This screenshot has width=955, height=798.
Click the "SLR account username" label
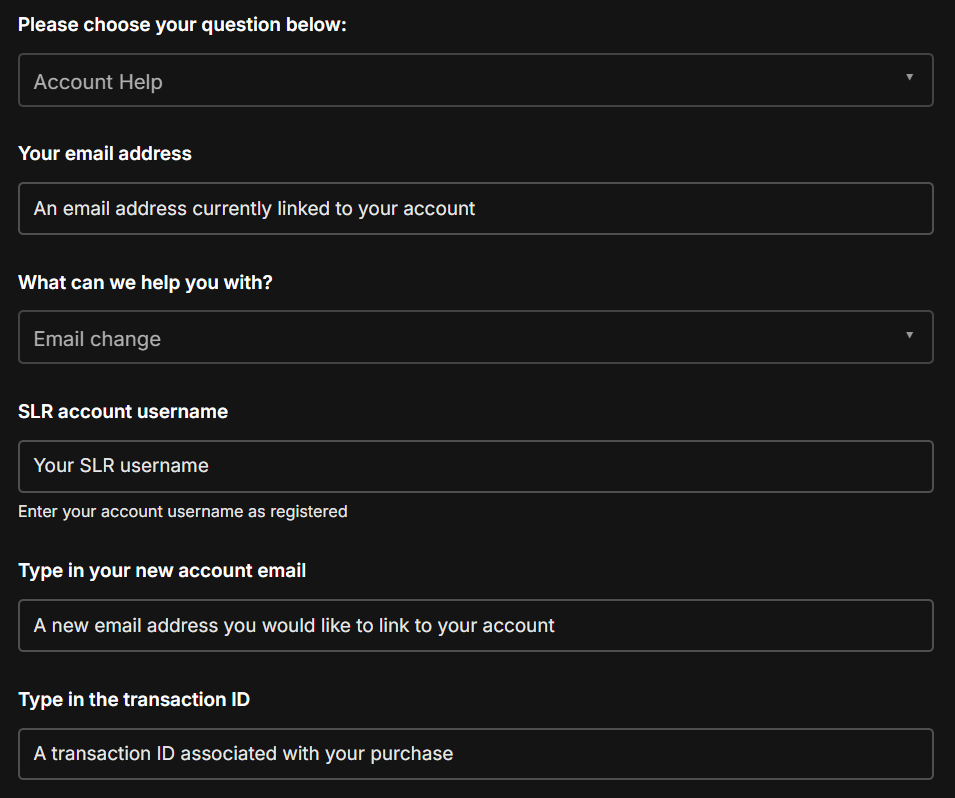(123, 411)
